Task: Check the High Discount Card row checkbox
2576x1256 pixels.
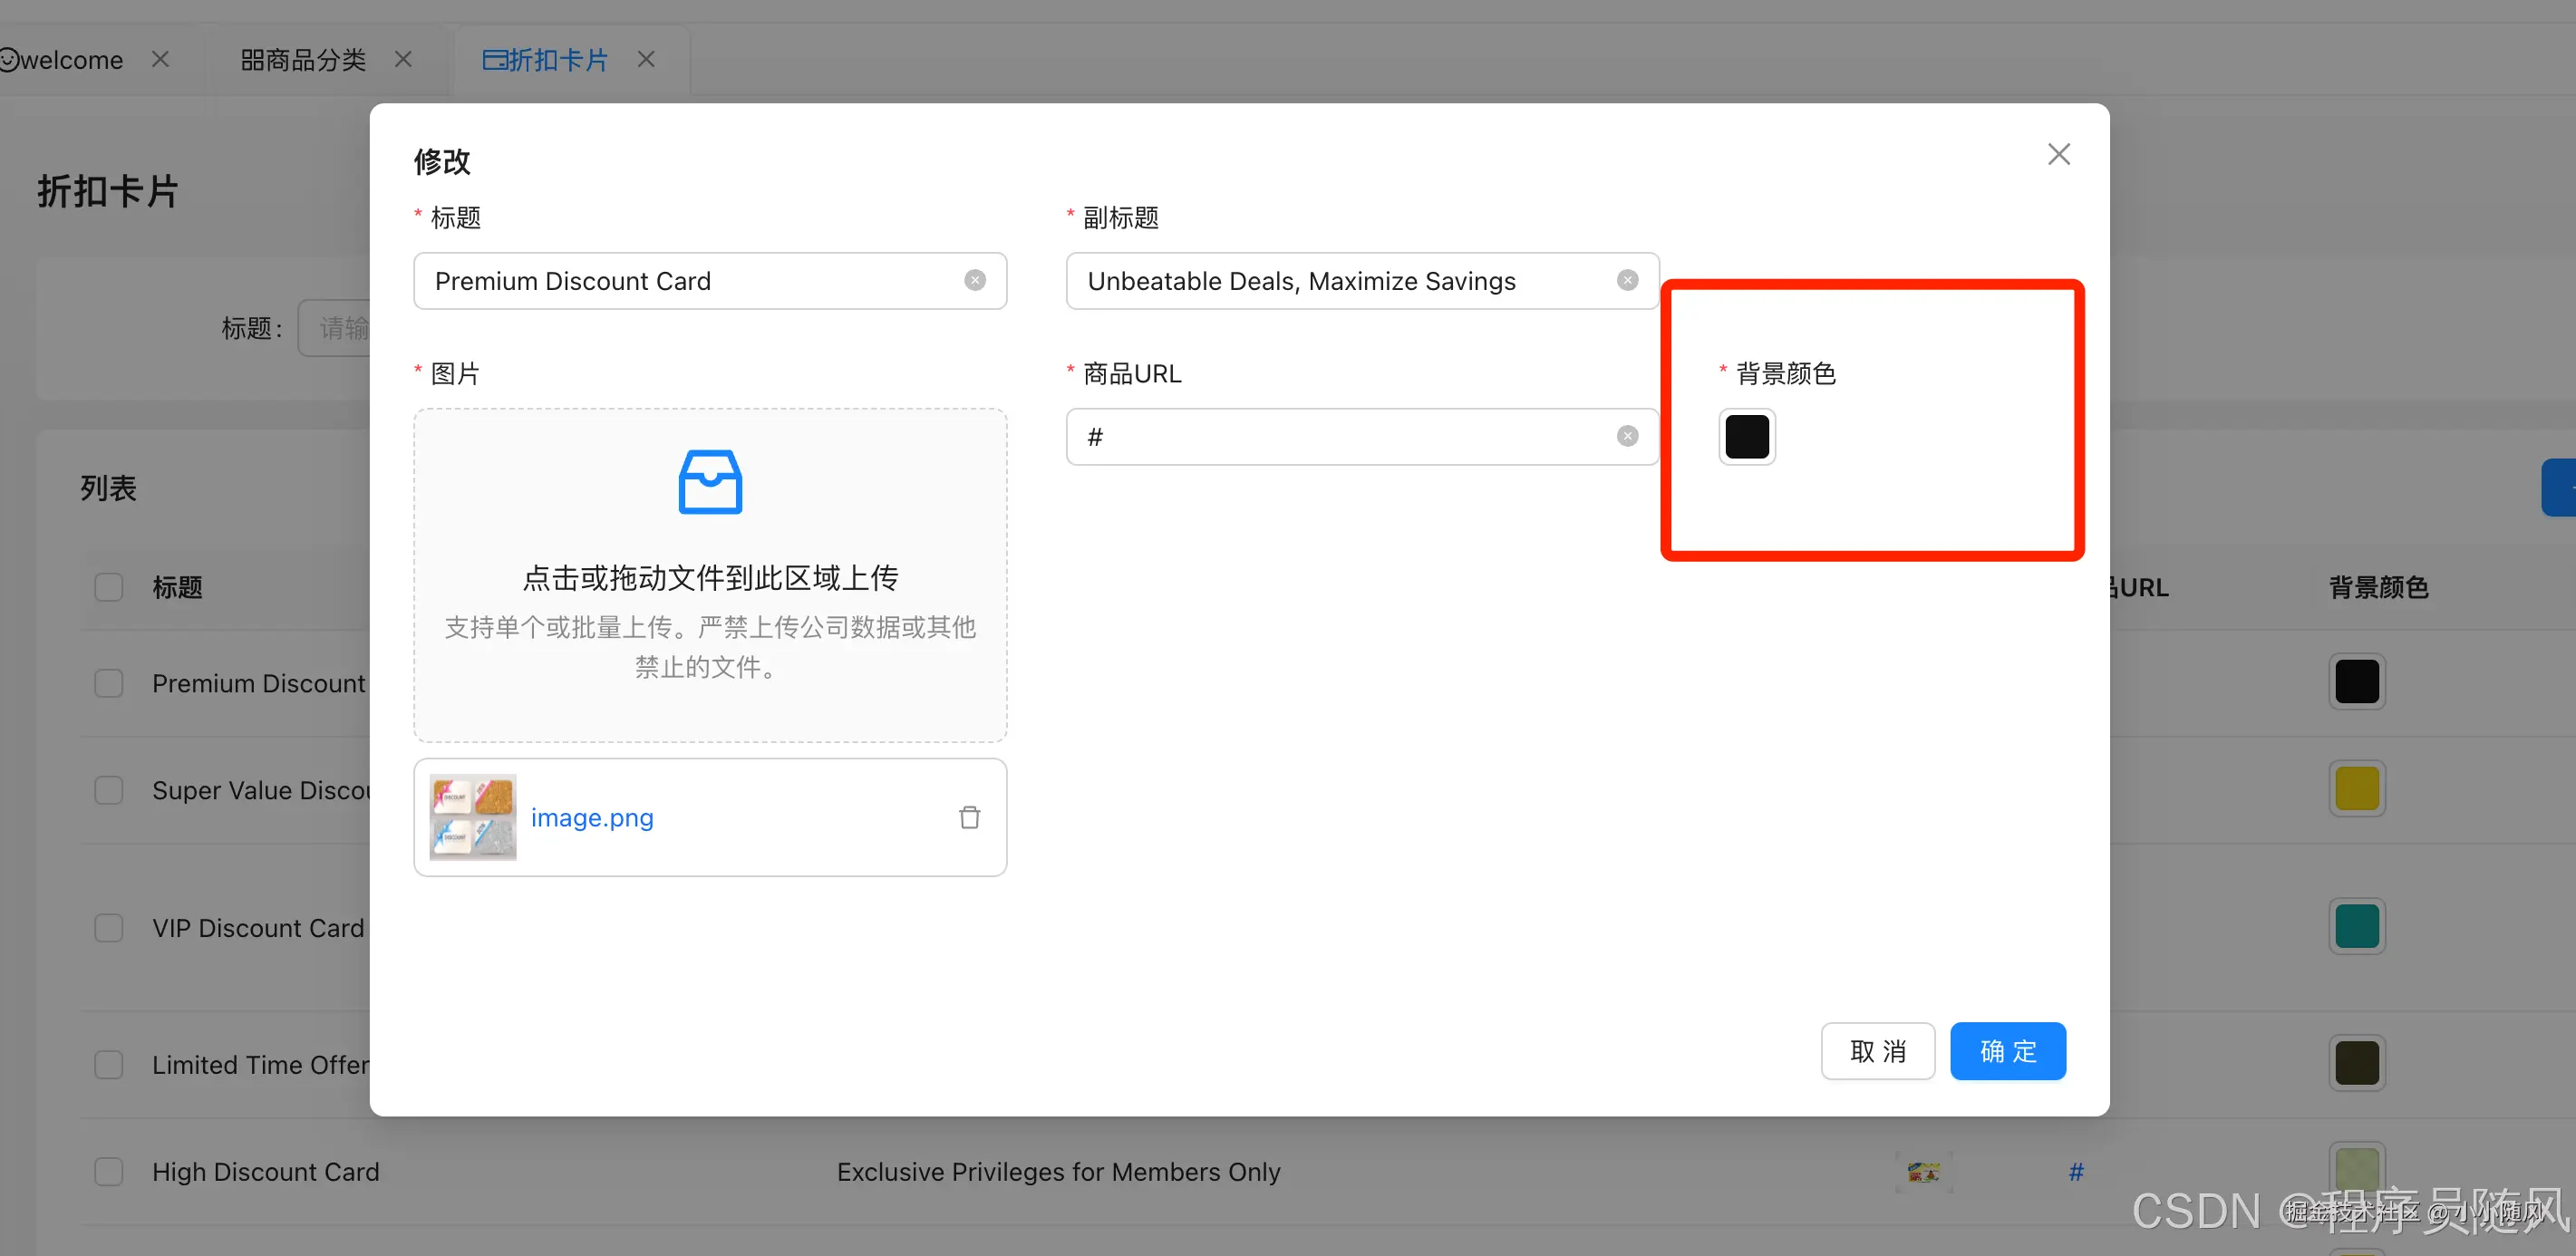Action: pyautogui.click(x=108, y=1172)
